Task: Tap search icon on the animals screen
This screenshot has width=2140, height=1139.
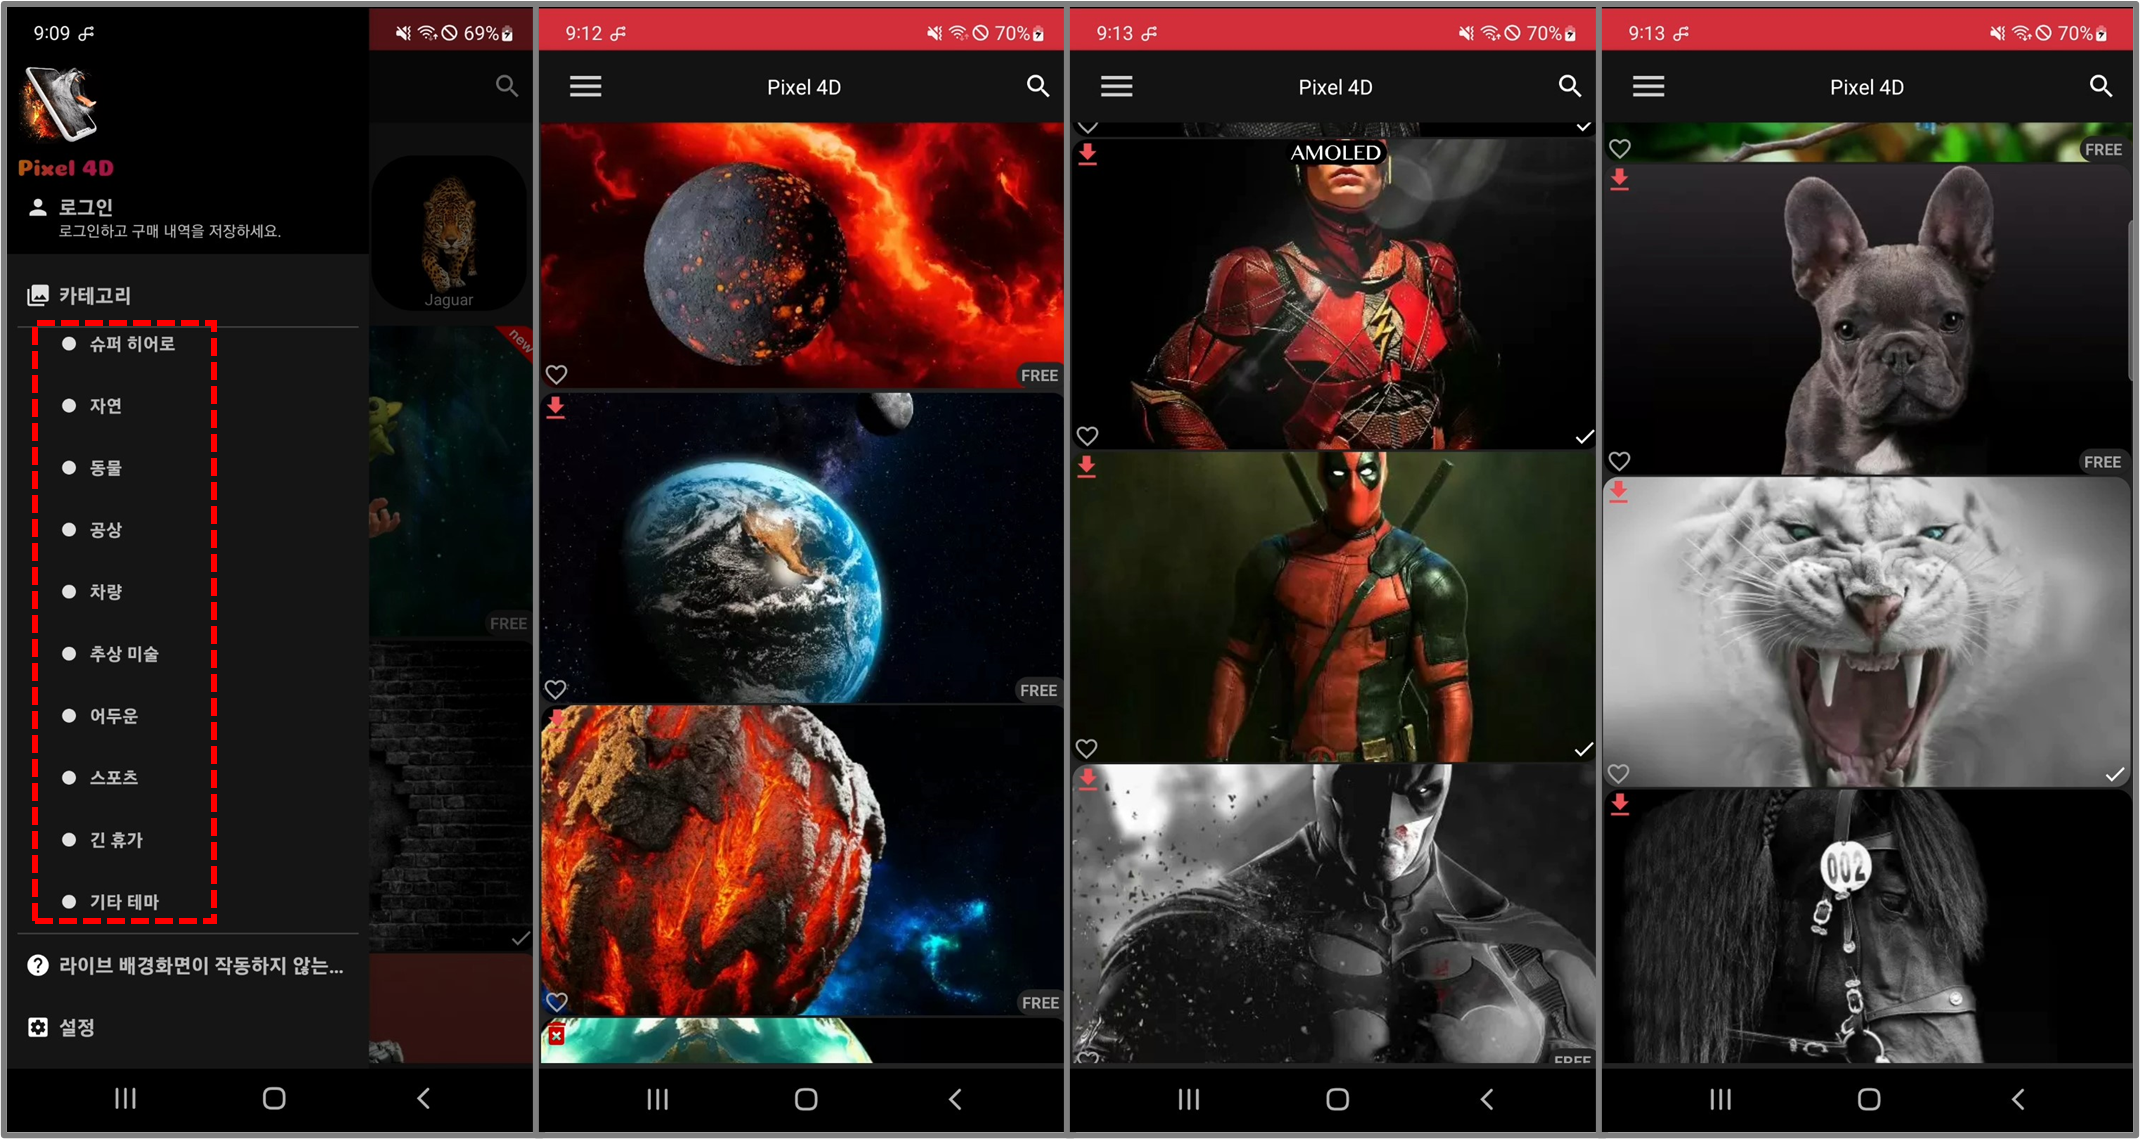Action: 2101,87
